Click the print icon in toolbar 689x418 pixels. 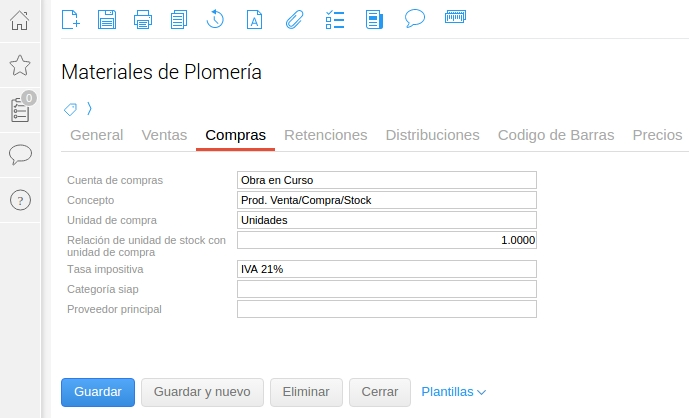(143, 19)
